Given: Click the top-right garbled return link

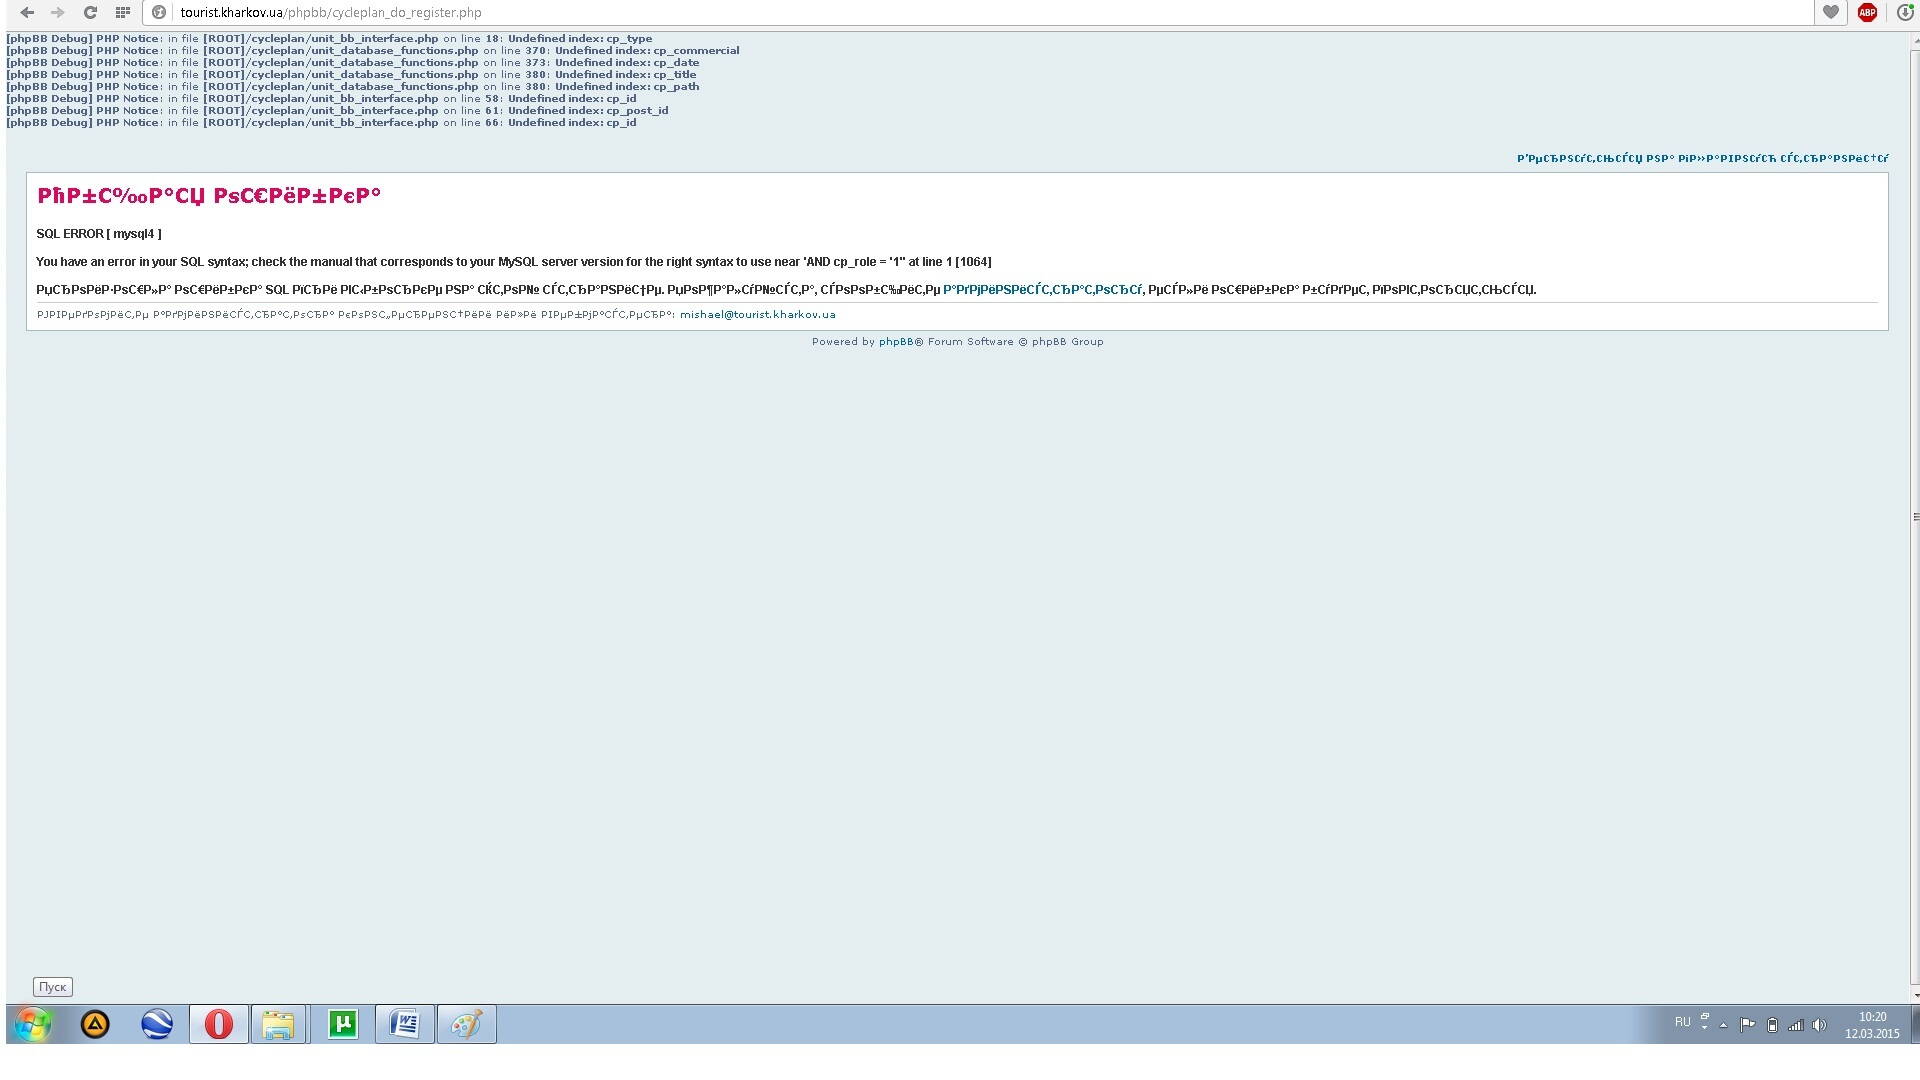Looking at the screenshot, I should pos(1702,158).
